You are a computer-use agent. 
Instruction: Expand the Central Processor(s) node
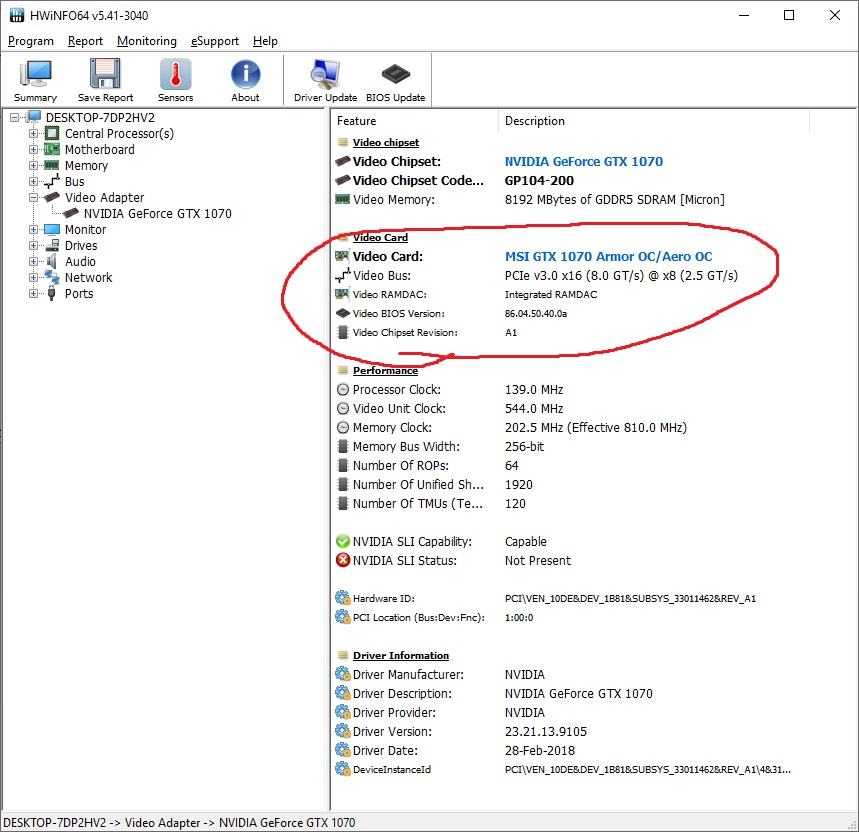click(x=33, y=133)
